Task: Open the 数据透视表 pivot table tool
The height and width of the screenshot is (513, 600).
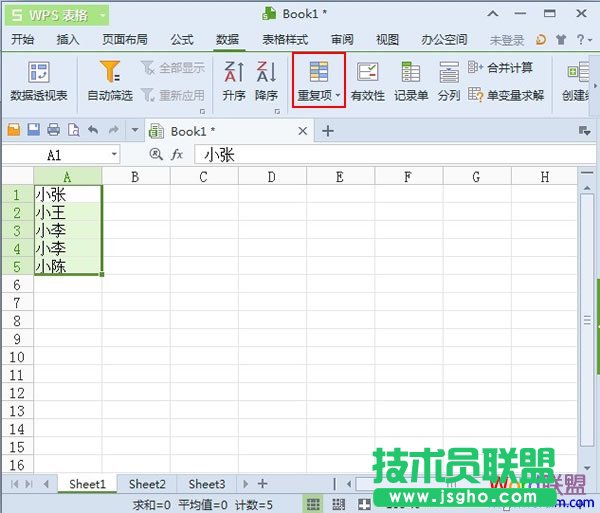Action: [x=39, y=81]
